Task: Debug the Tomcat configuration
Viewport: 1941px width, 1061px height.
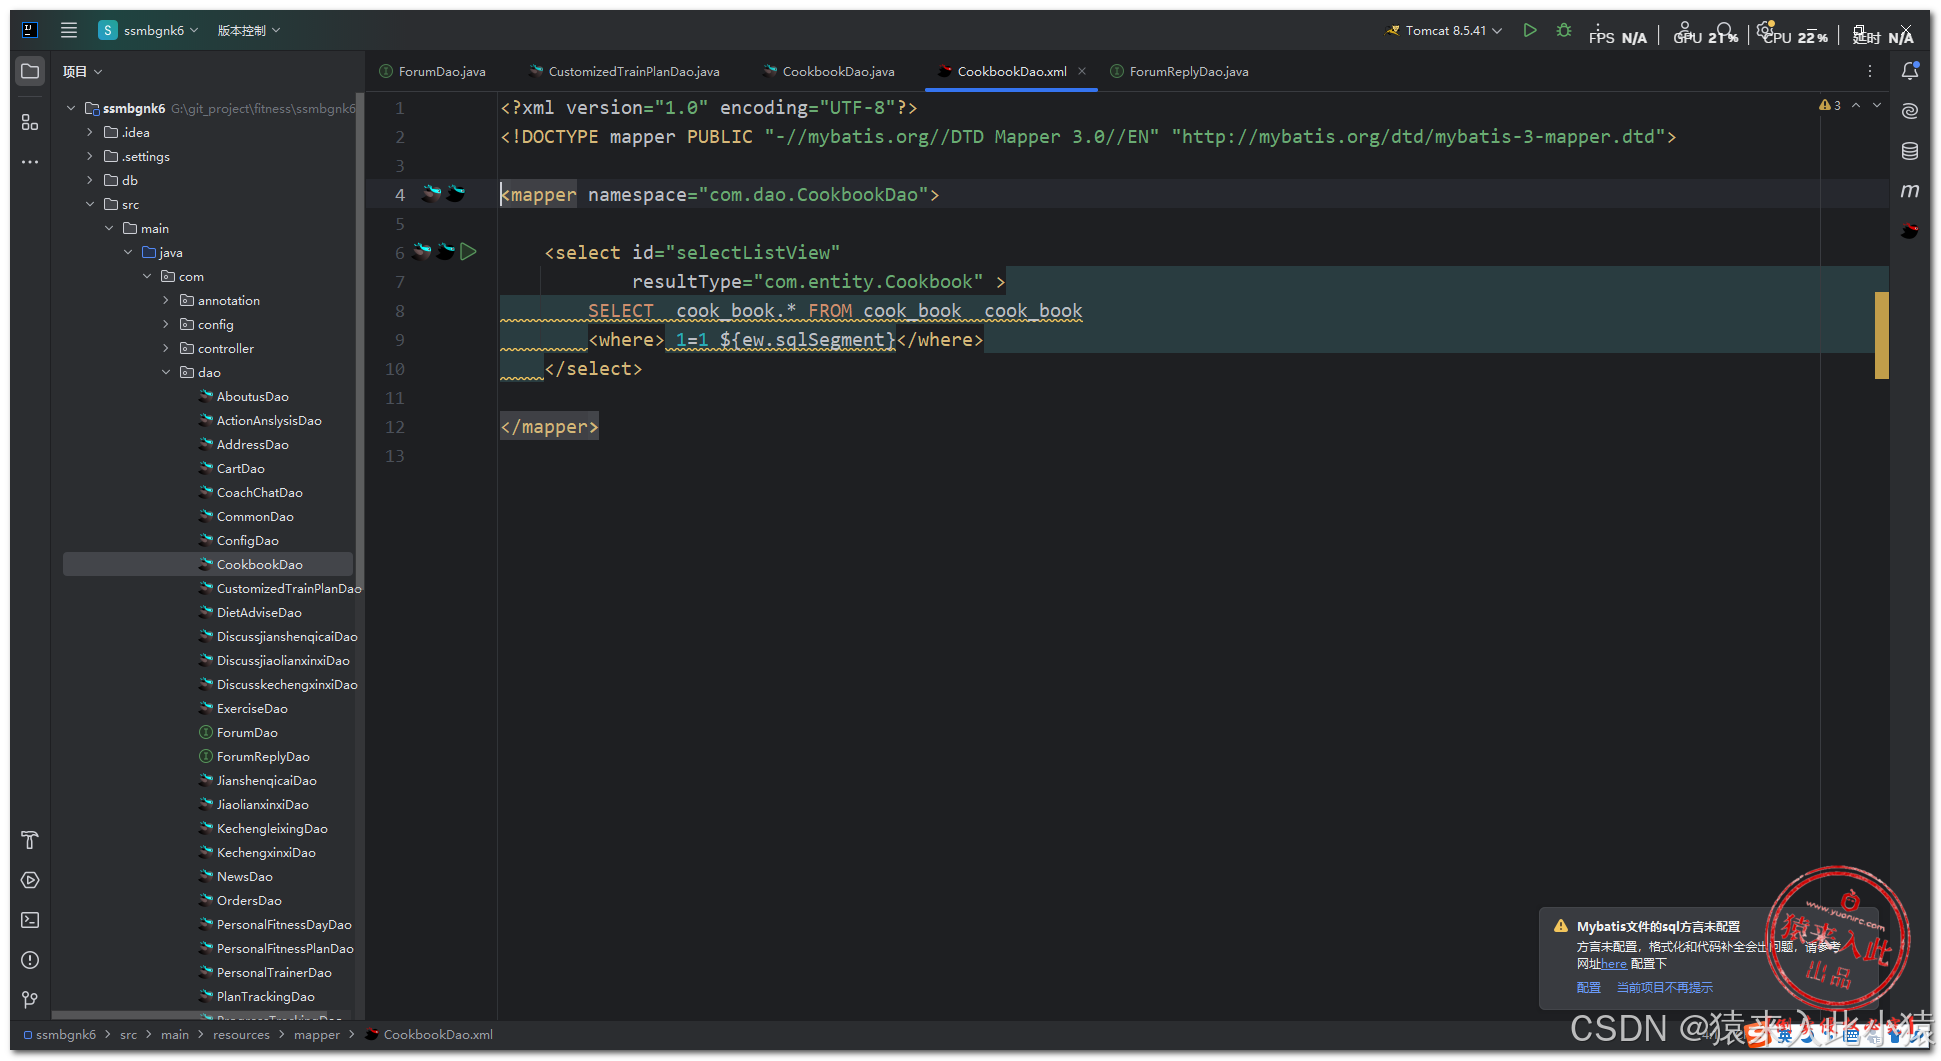Action: (x=1564, y=30)
